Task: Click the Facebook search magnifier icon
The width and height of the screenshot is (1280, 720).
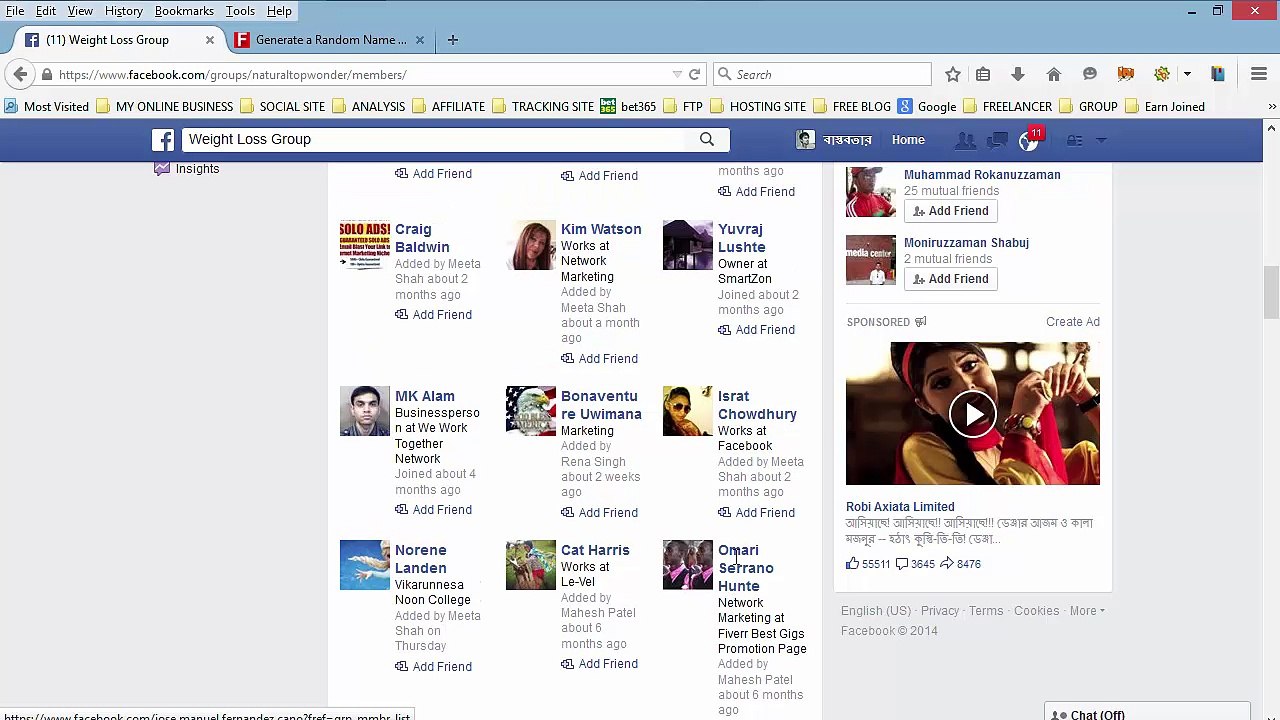Action: click(707, 139)
